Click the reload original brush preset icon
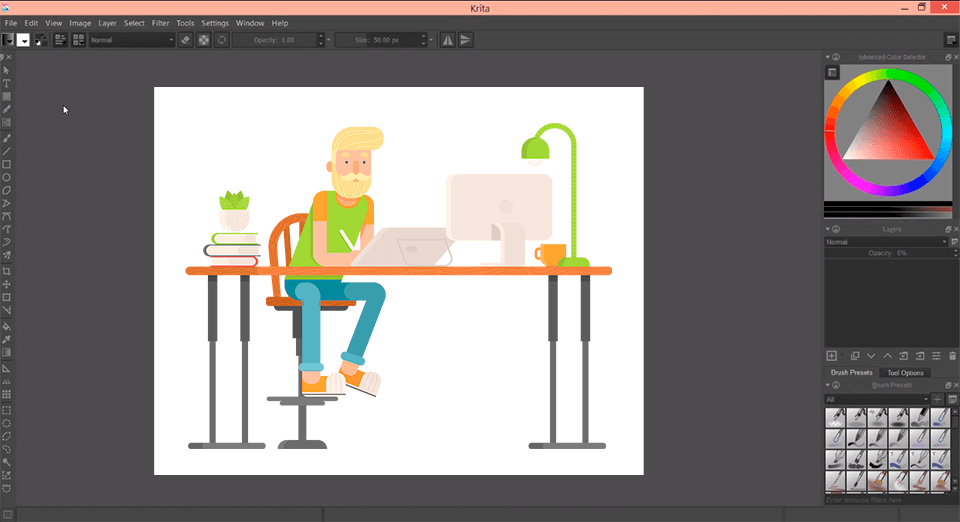This screenshot has width=960, height=522. (x=221, y=40)
